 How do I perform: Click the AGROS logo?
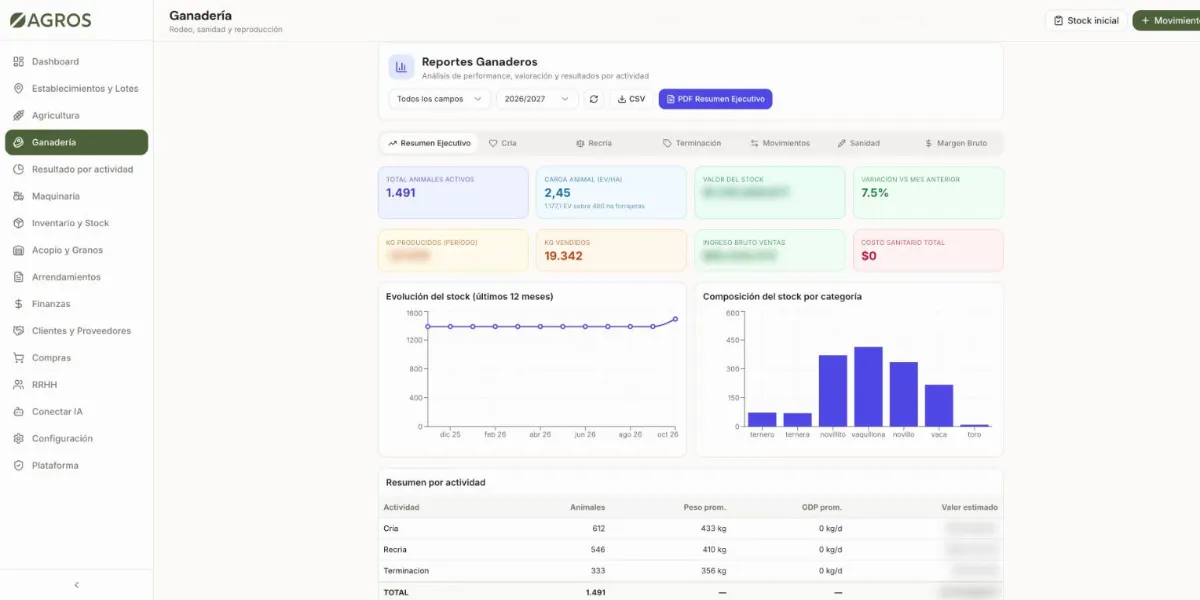[49, 20]
